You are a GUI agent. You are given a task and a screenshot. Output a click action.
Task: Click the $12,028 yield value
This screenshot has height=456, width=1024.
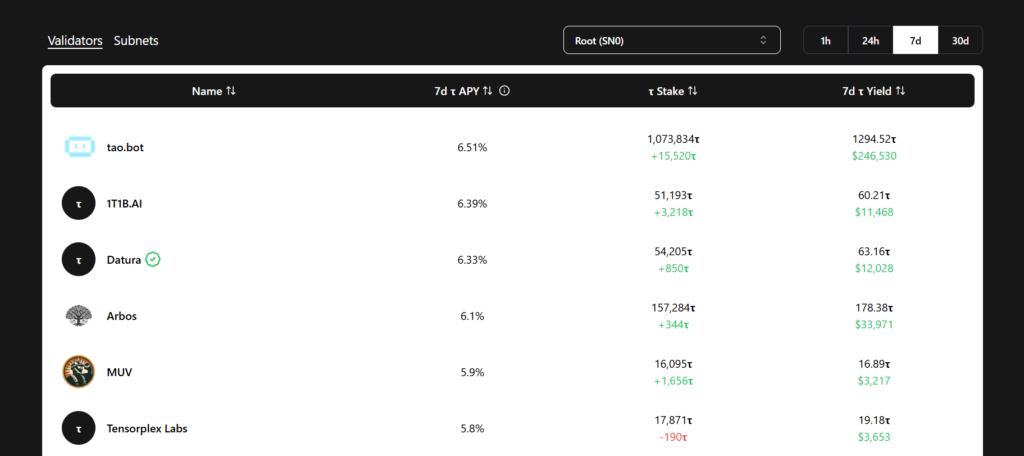pyautogui.click(x=874, y=268)
